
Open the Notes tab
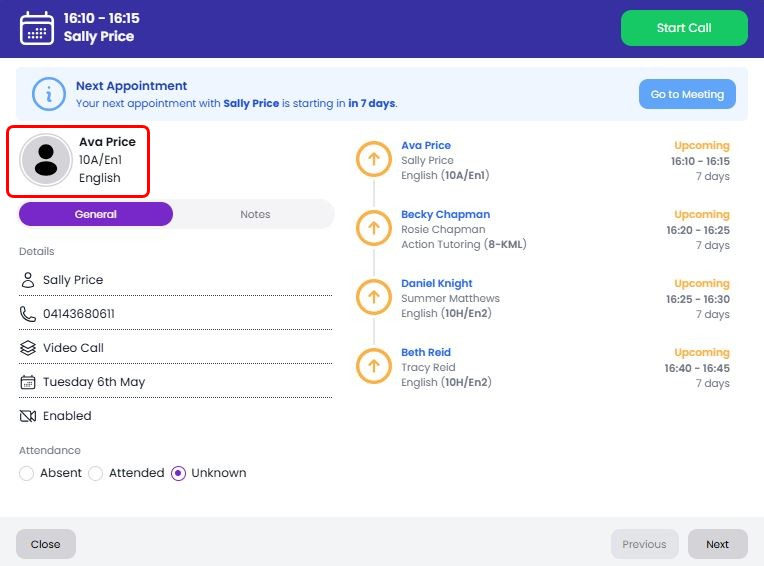click(x=255, y=214)
